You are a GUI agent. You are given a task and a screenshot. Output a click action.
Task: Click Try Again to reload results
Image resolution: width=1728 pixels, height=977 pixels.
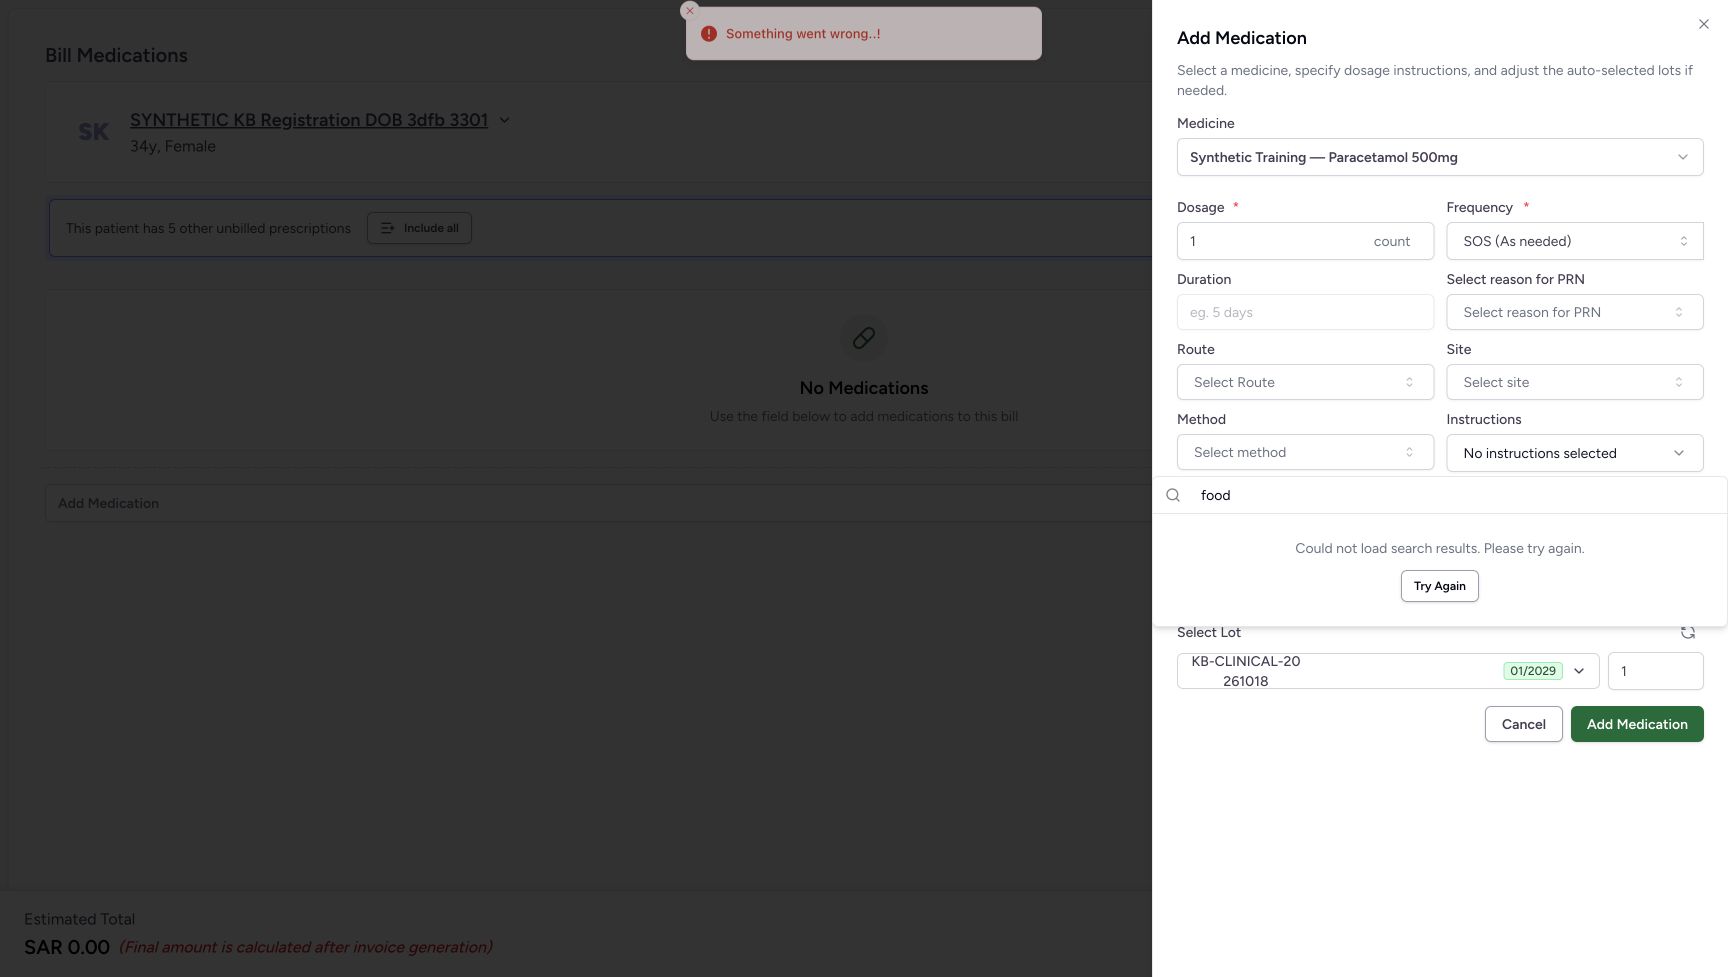tap(1440, 586)
